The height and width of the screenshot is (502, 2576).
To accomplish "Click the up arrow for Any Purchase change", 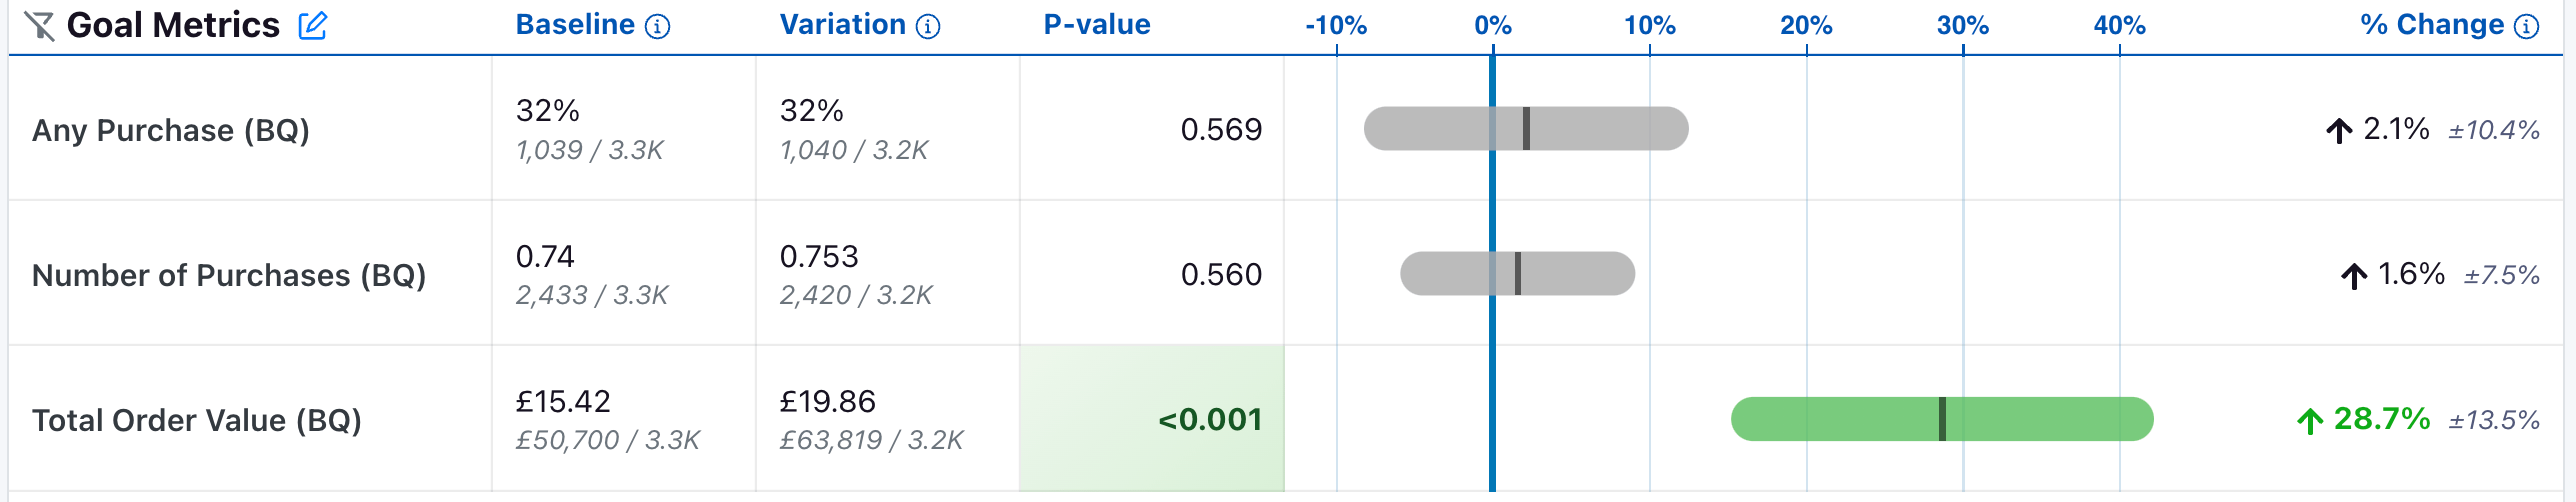I will pyautogui.click(x=2338, y=130).
